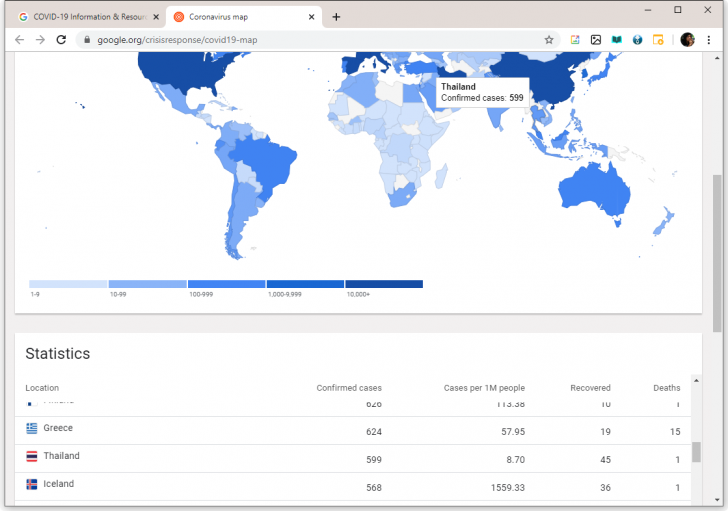Click the 100-999 legend color swatch
This screenshot has width=728, height=511.
pyautogui.click(x=227, y=284)
